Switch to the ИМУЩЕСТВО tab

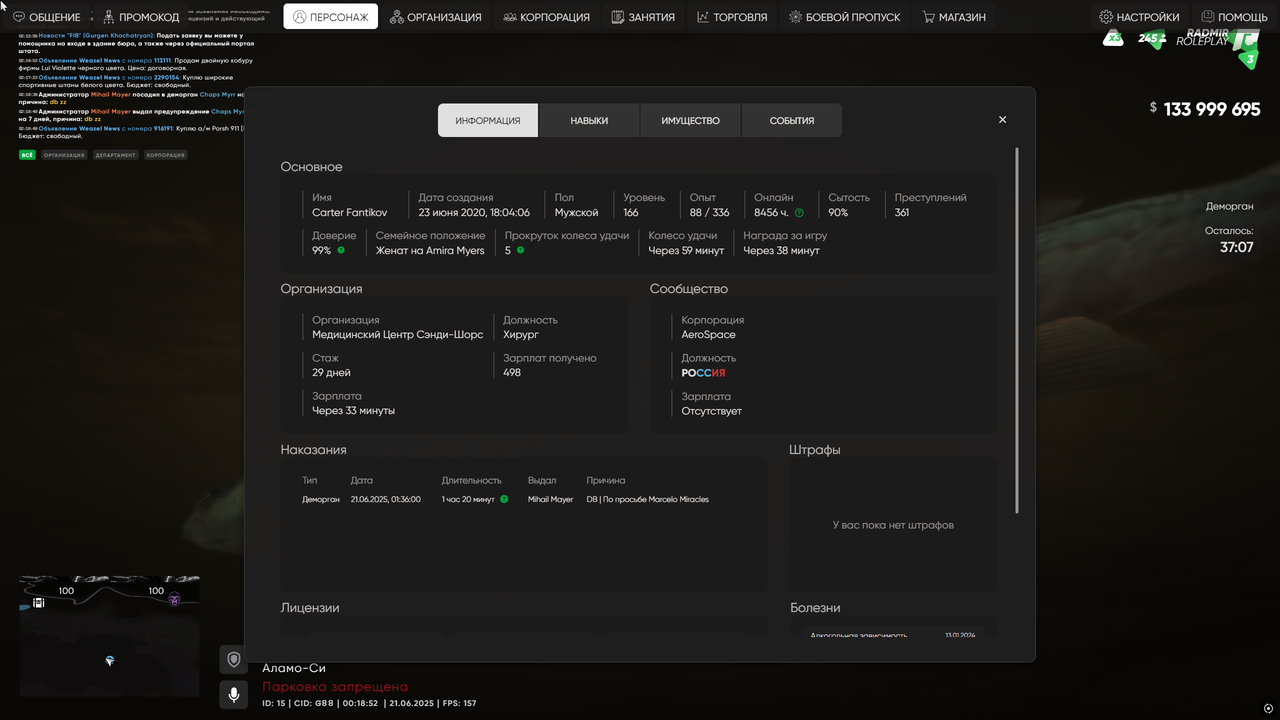coord(690,120)
